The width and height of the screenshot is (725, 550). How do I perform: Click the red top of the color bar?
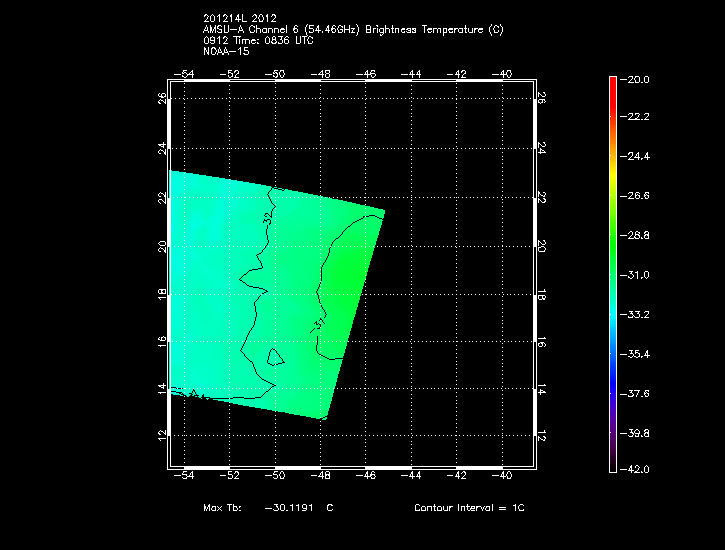tap(612, 85)
